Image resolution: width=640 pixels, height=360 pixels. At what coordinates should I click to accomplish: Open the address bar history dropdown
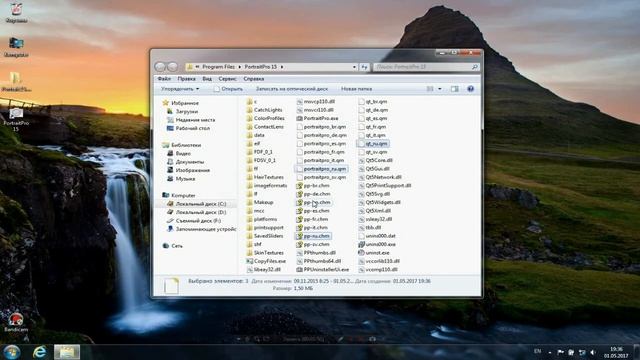click(x=354, y=67)
